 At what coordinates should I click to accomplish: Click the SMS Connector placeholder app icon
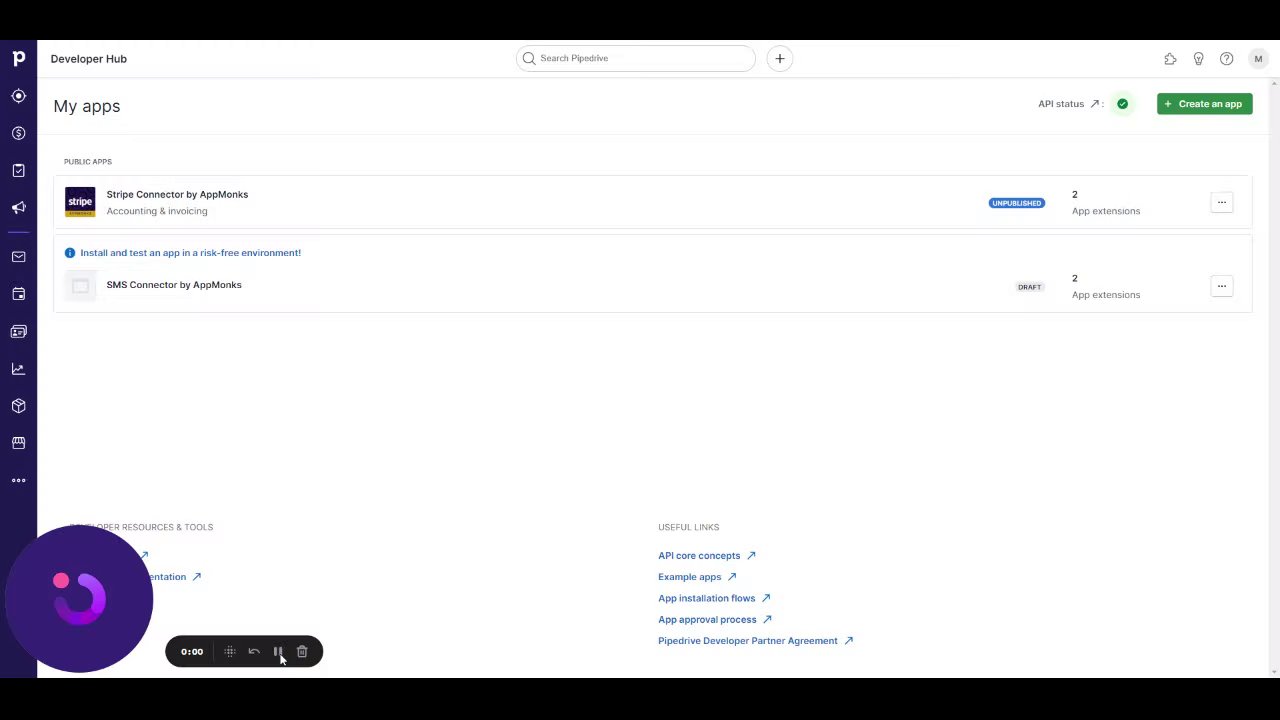pyautogui.click(x=80, y=286)
